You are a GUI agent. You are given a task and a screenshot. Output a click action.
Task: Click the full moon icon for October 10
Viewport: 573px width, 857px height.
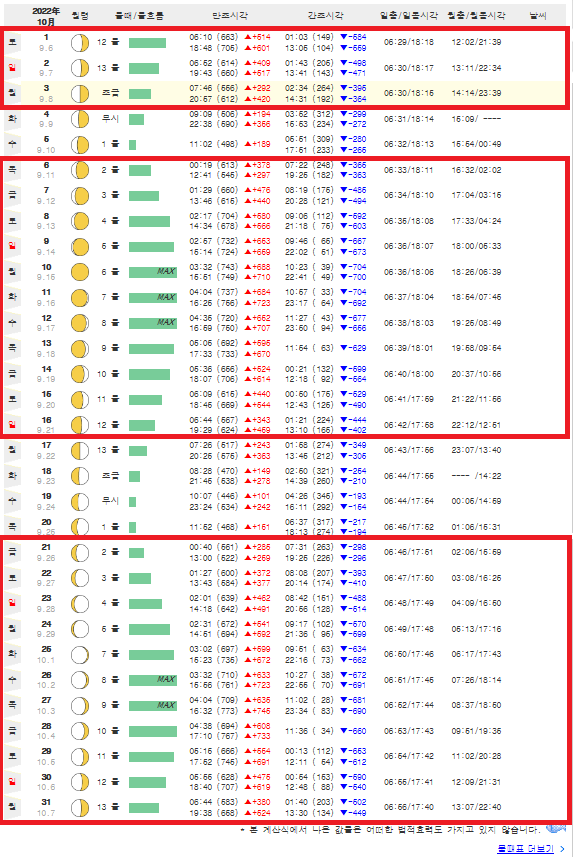tap(80, 272)
